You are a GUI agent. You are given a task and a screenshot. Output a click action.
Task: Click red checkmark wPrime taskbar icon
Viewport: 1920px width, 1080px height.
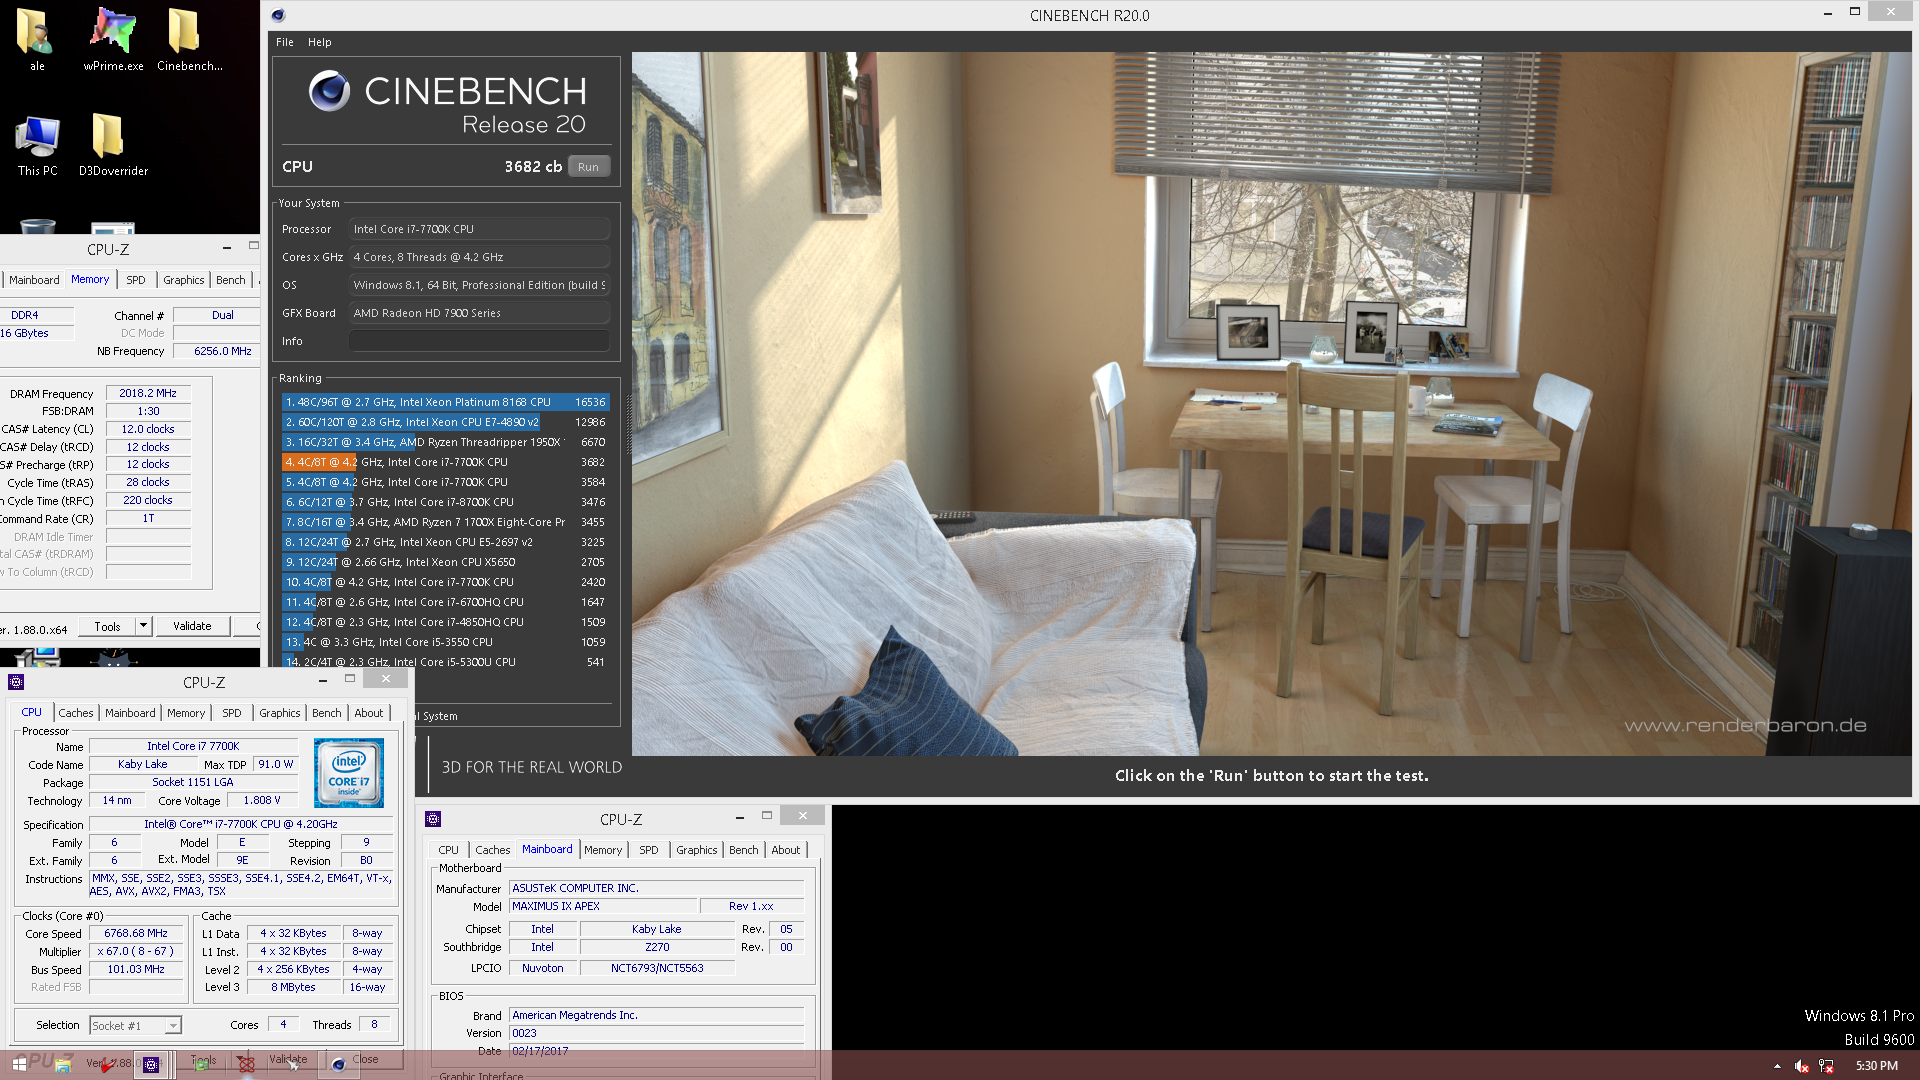coord(107,1065)
